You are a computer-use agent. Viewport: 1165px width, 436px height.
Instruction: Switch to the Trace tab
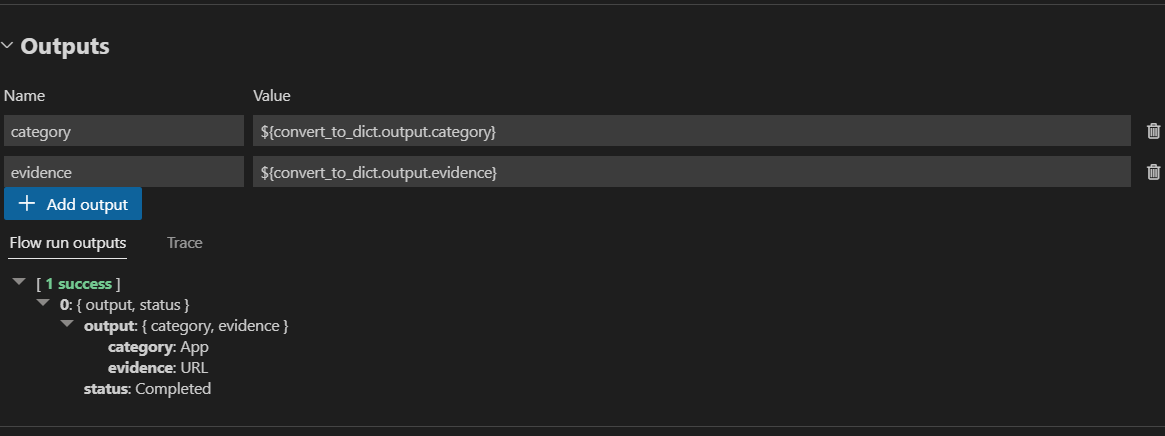tap(184, 243)
